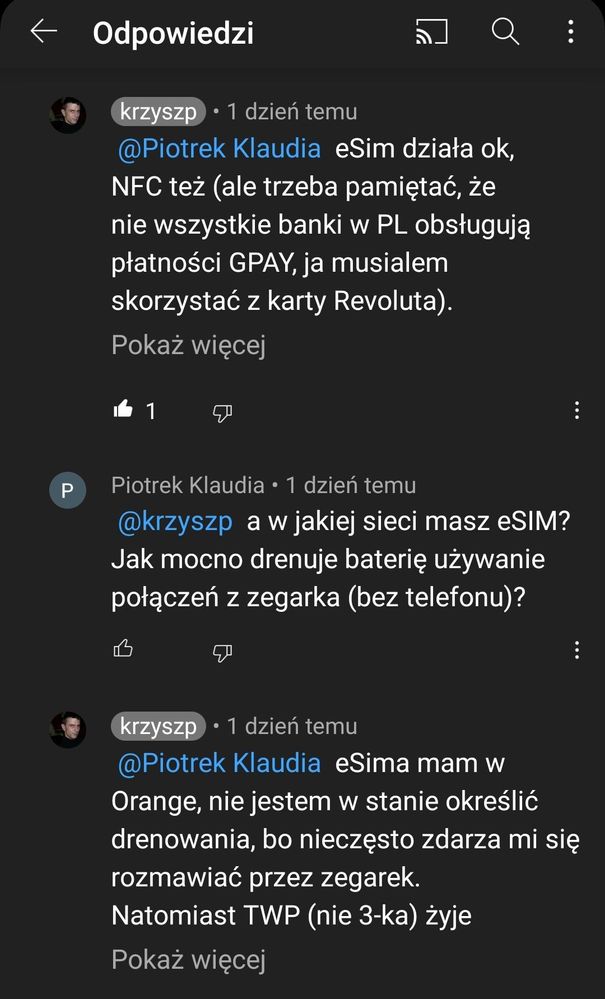Tap the @krzyszp mention link
Image resolution: width=605 pixels, height=999 pixels.
[x=175, y=522]
